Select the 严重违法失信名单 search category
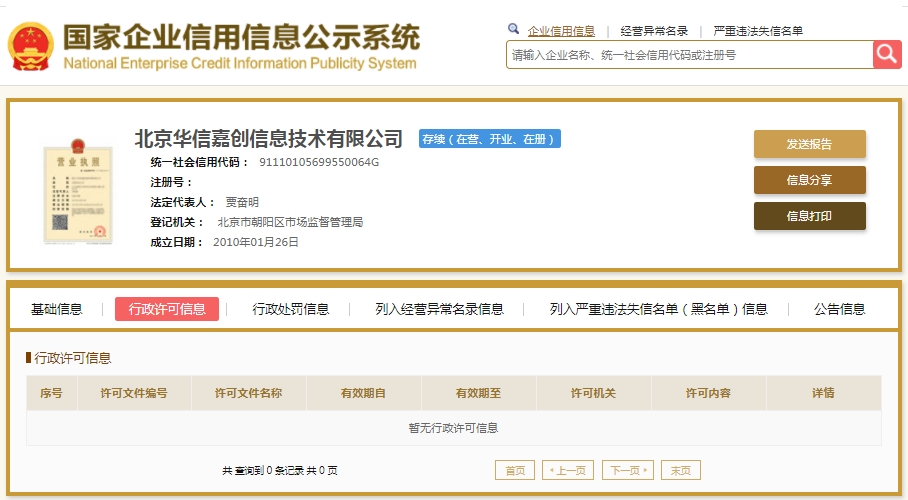 pyautogui.click(x=758, y=31)
